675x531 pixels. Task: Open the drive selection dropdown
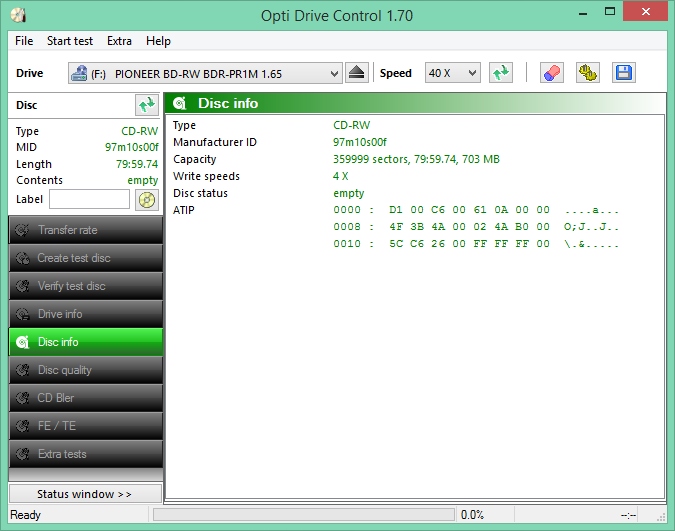pos(205,73)
